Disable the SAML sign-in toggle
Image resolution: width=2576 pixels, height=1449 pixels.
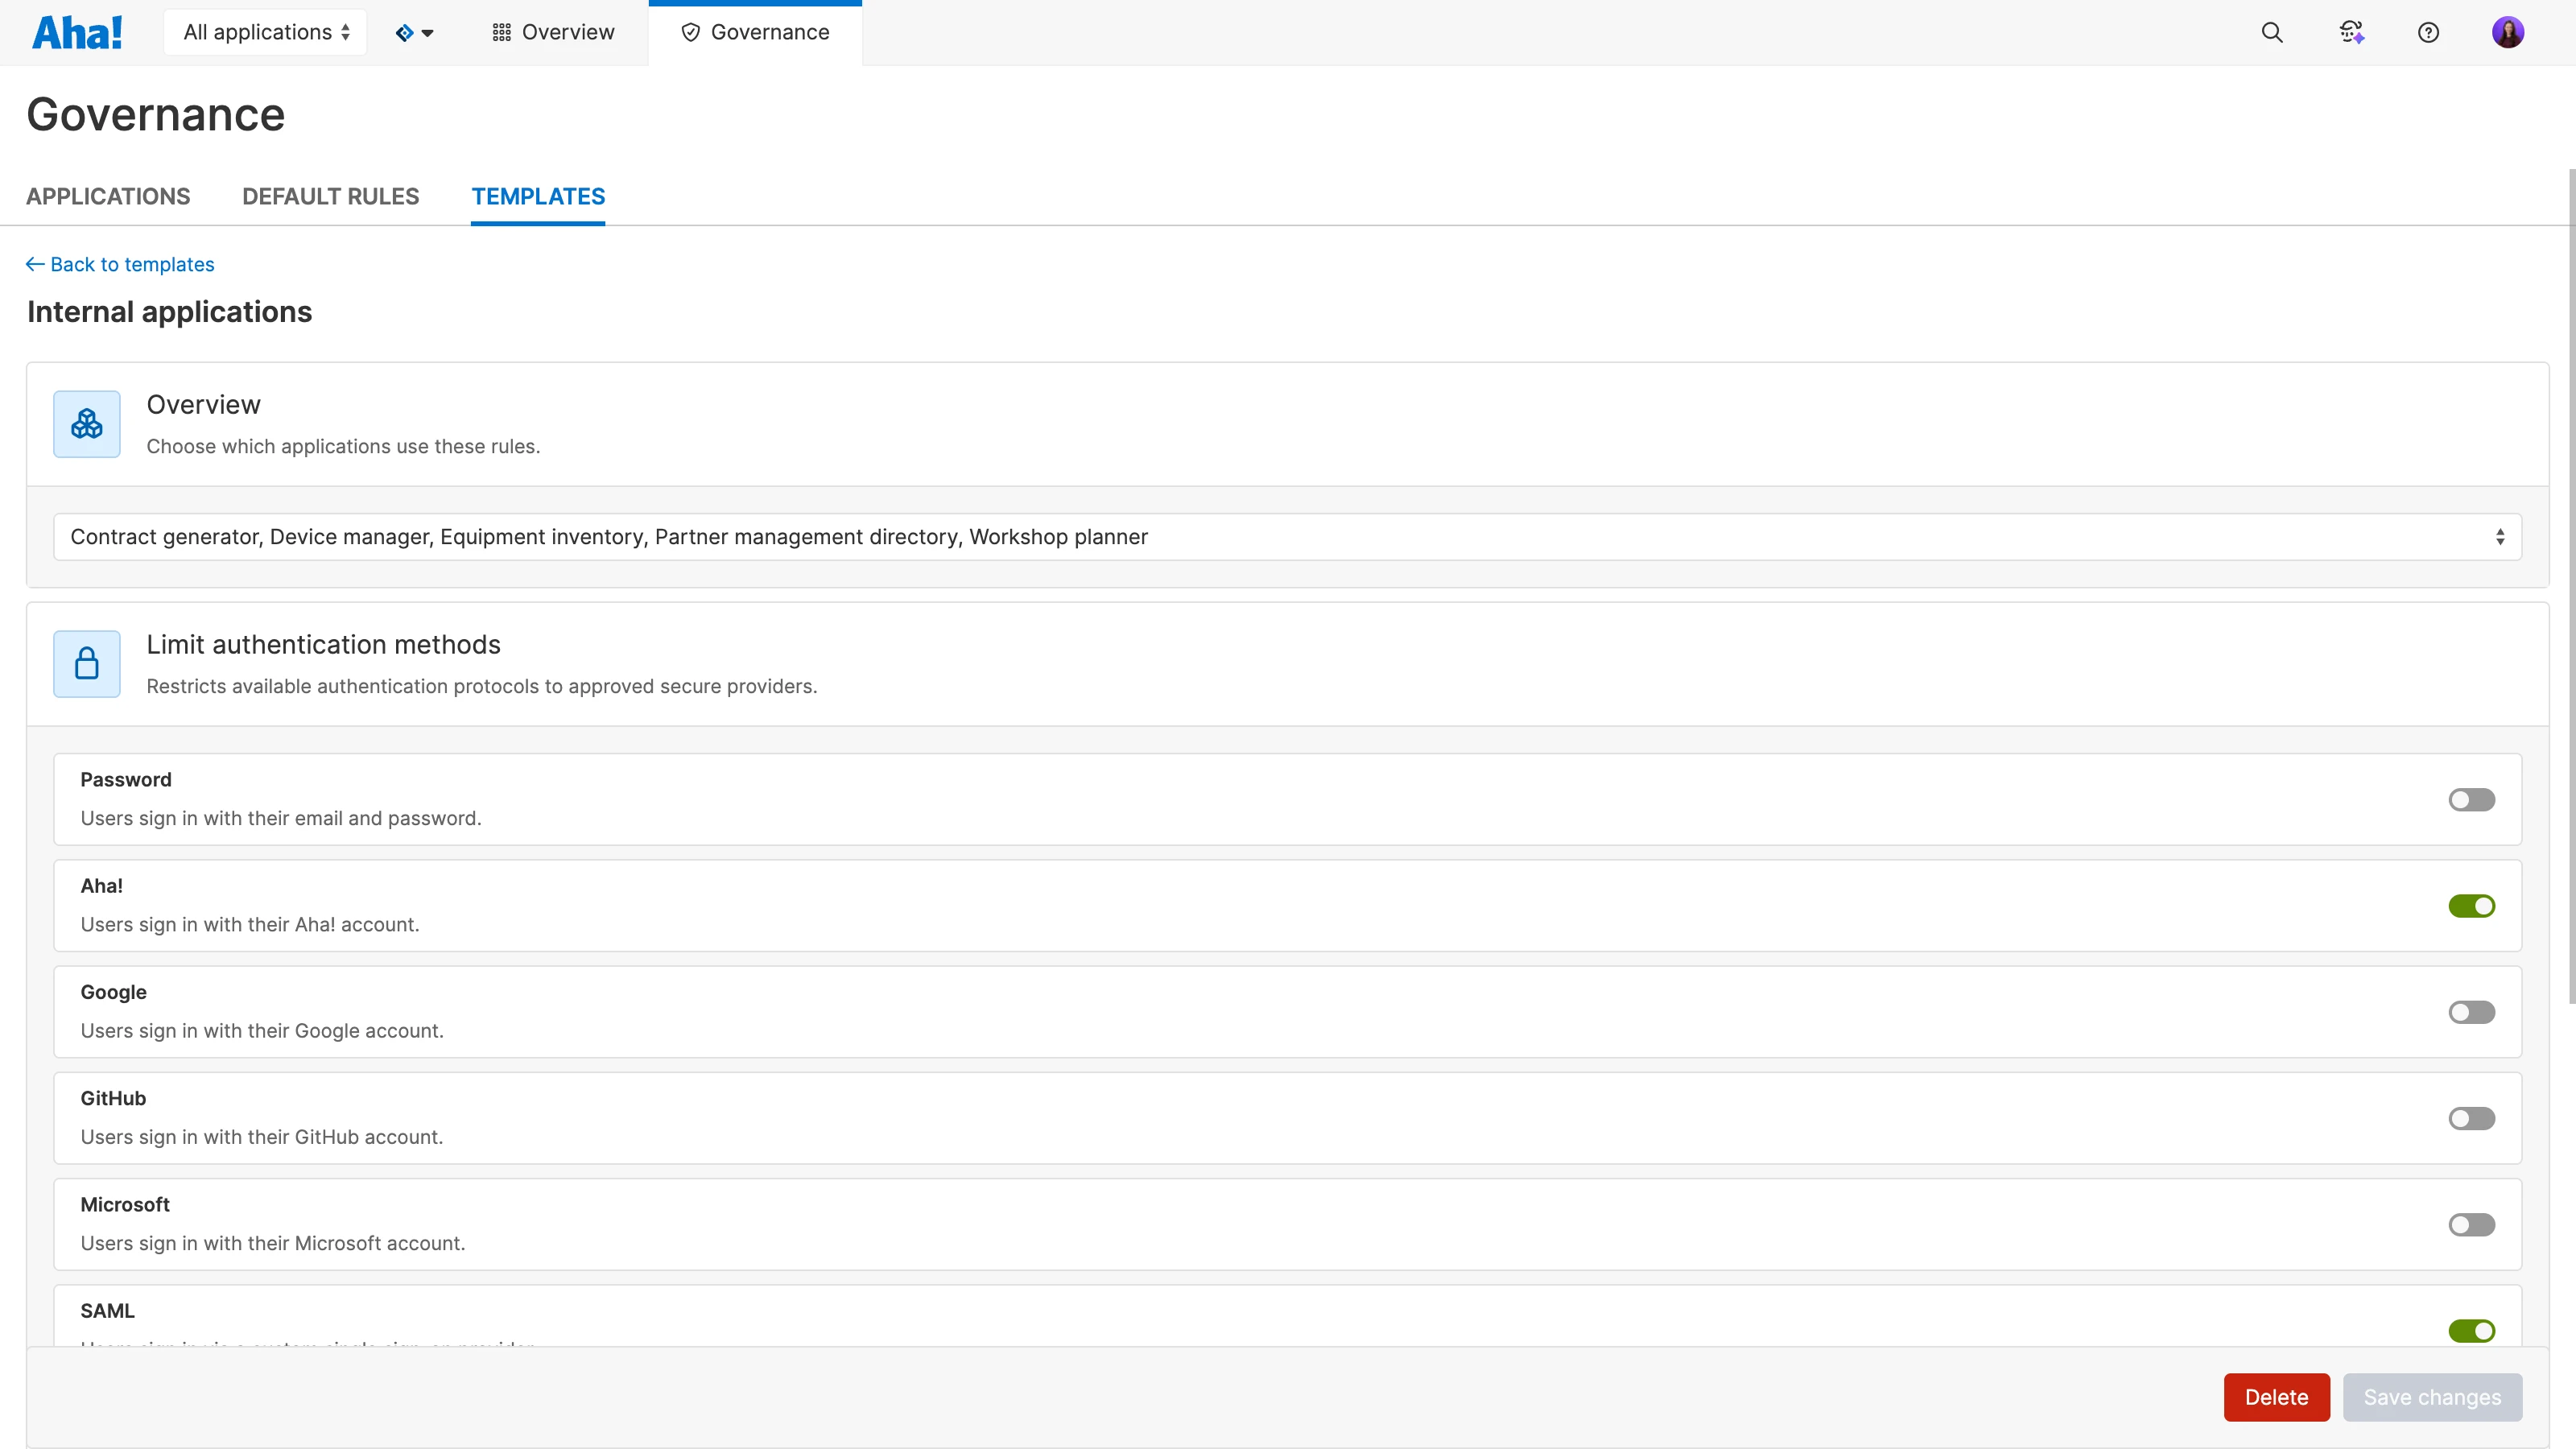point(2471,1331)
